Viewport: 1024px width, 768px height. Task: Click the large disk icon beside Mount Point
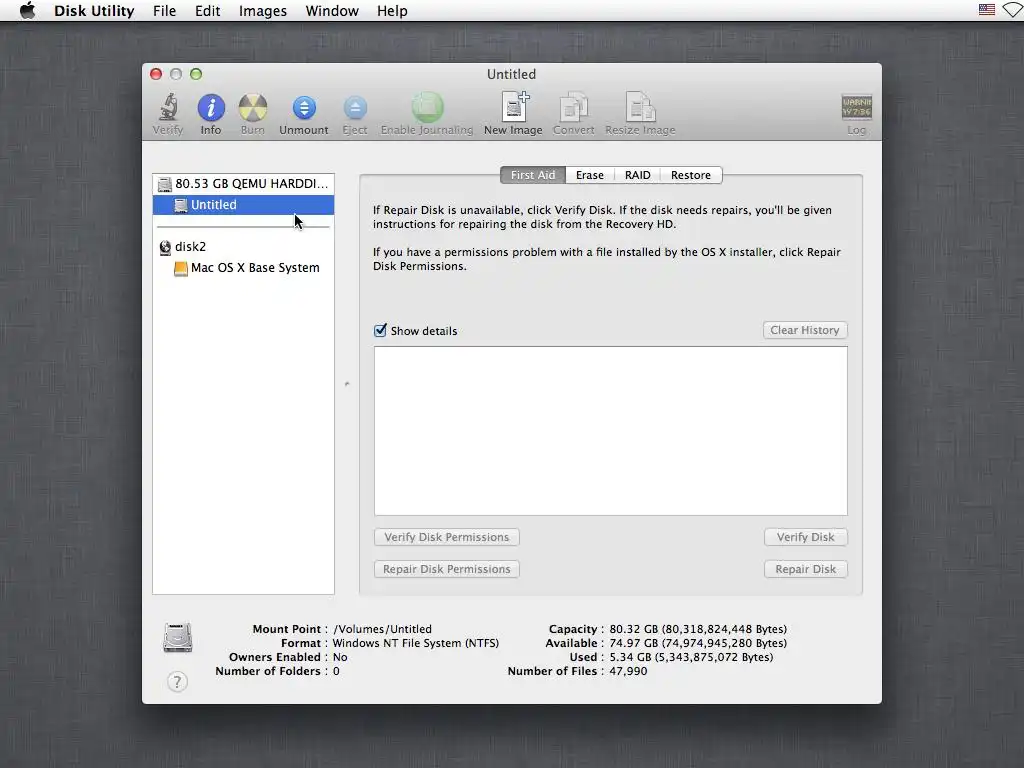tap(178, 637)
